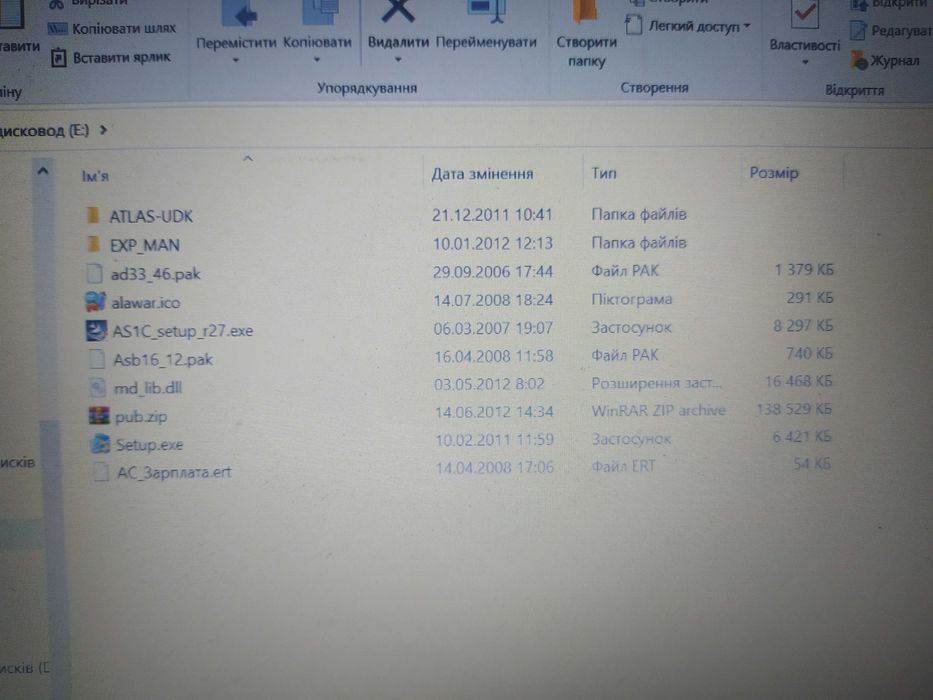Click the date 14.06.2012 14:34
This screenshot has height=700, width=933.
pyautogui.click(x=494, y=411)
